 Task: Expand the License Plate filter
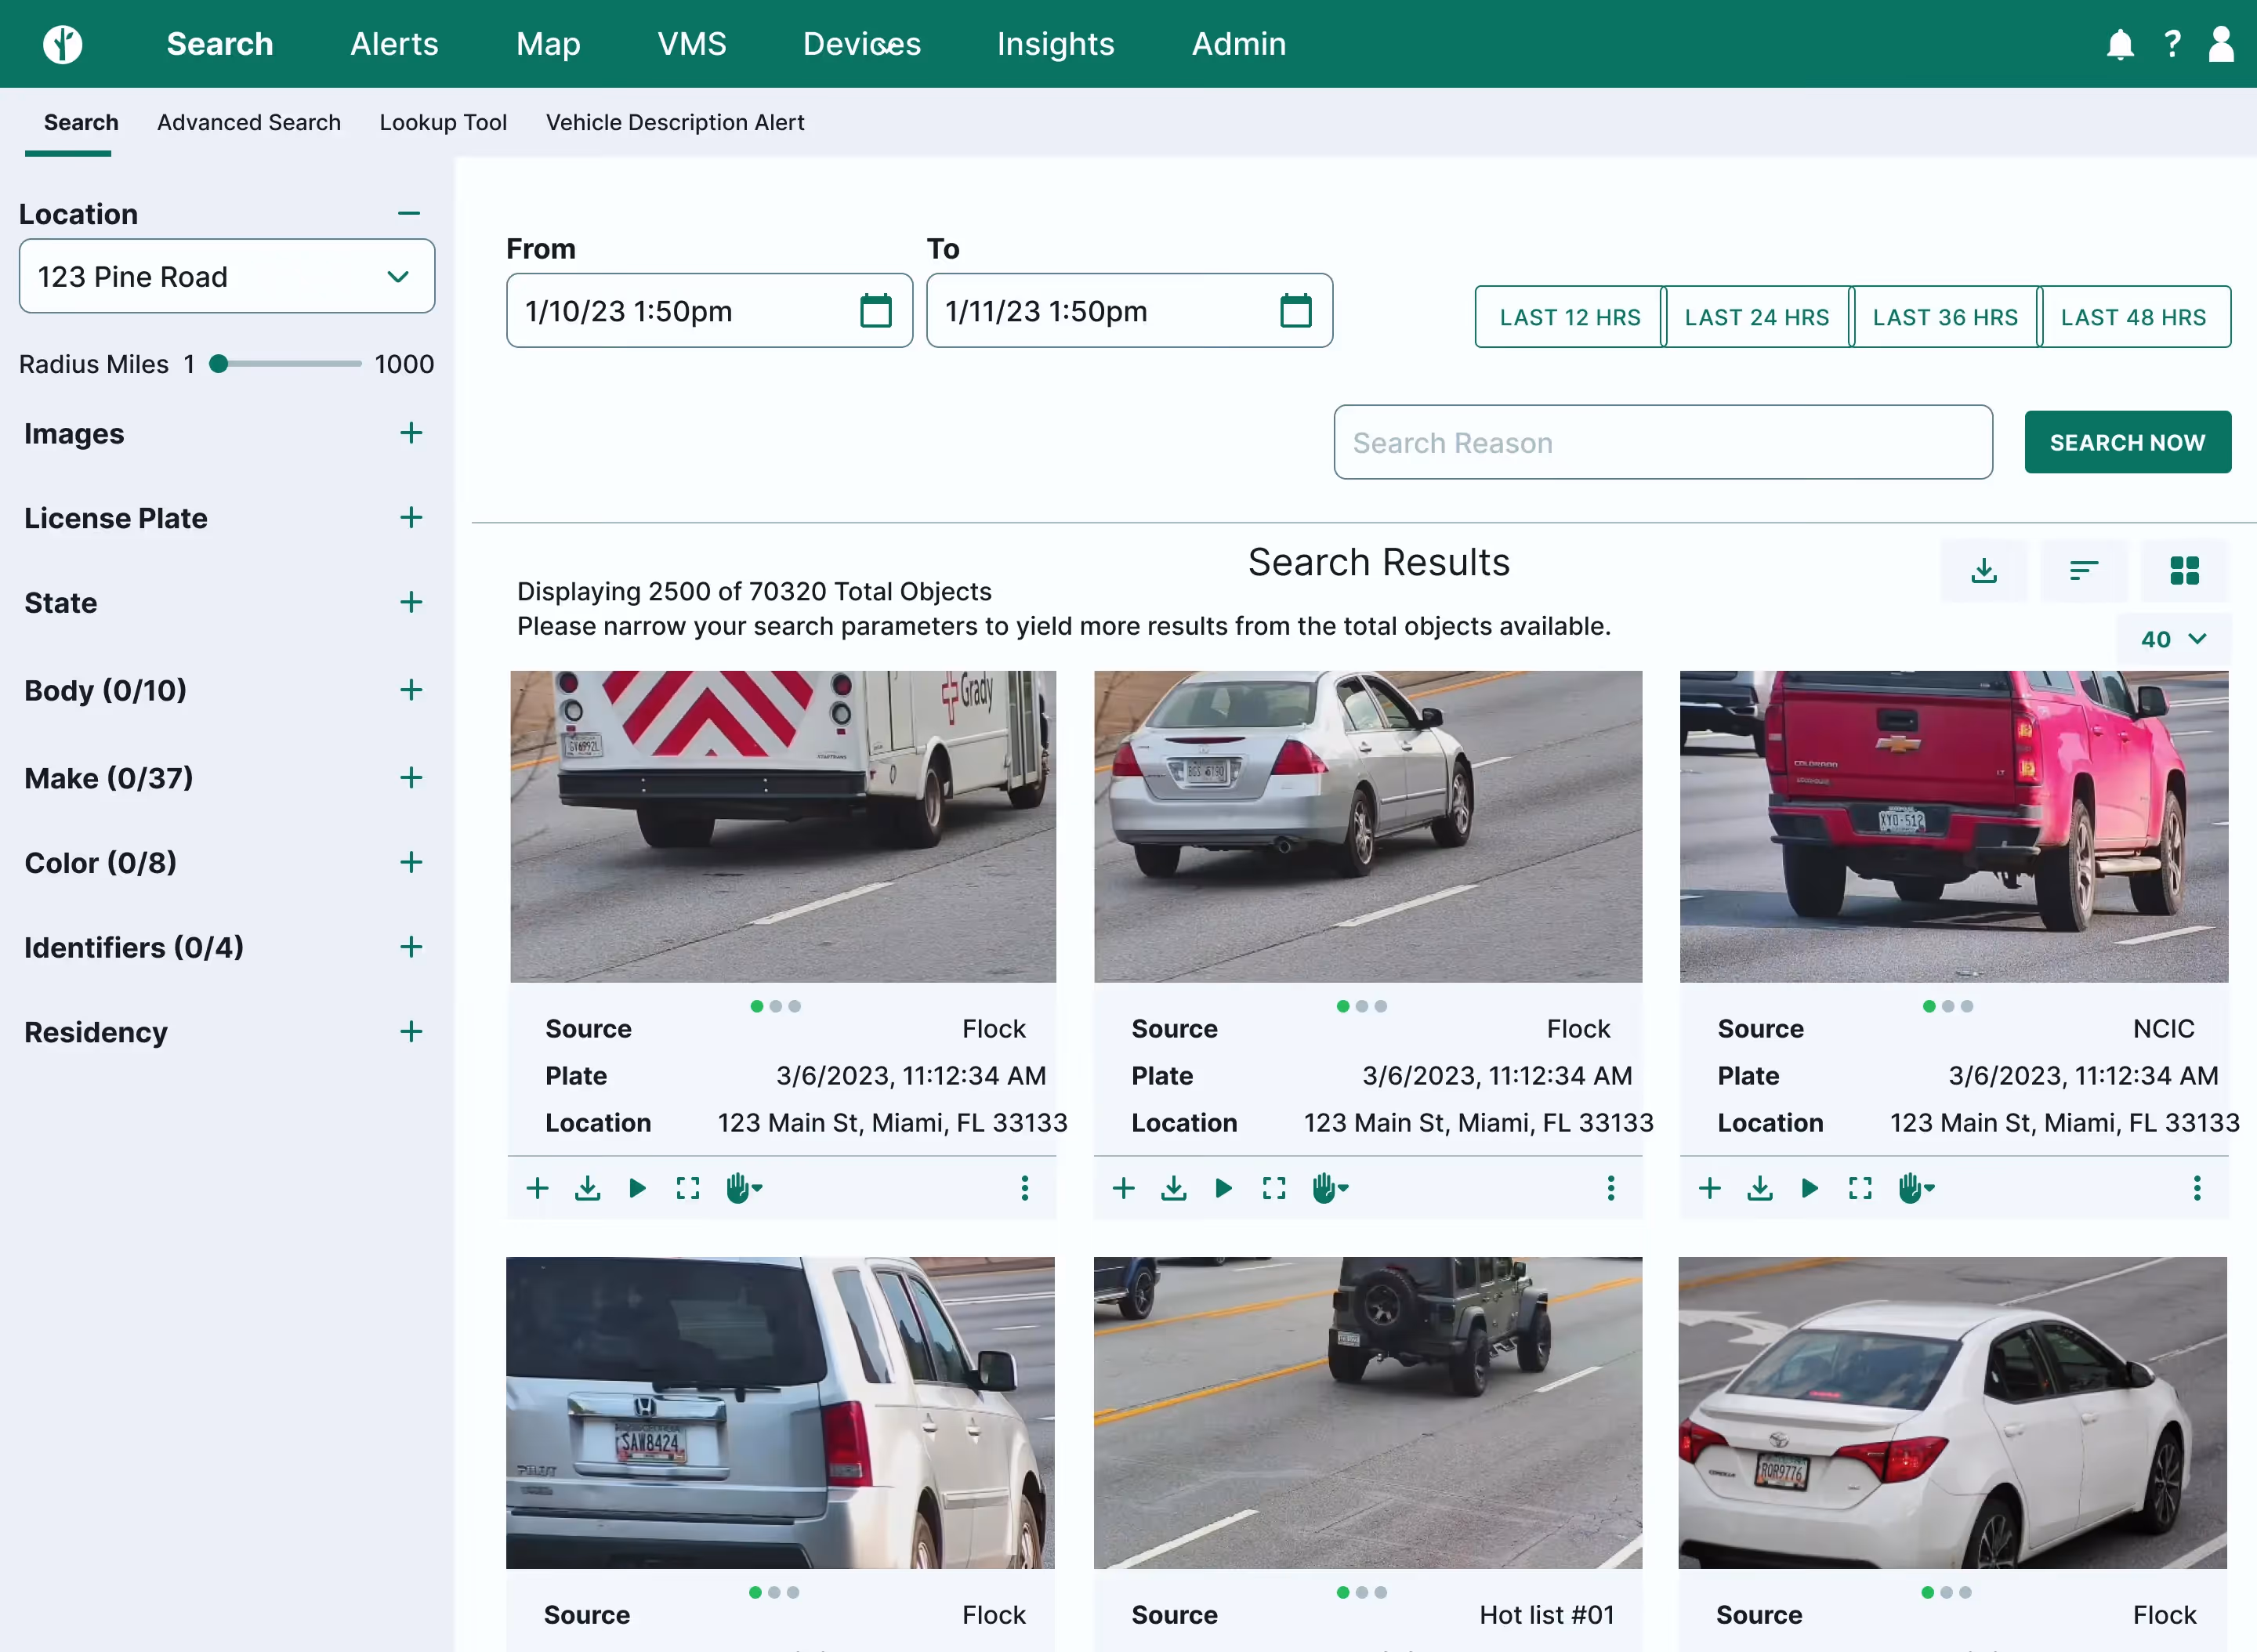pos(411,518)
